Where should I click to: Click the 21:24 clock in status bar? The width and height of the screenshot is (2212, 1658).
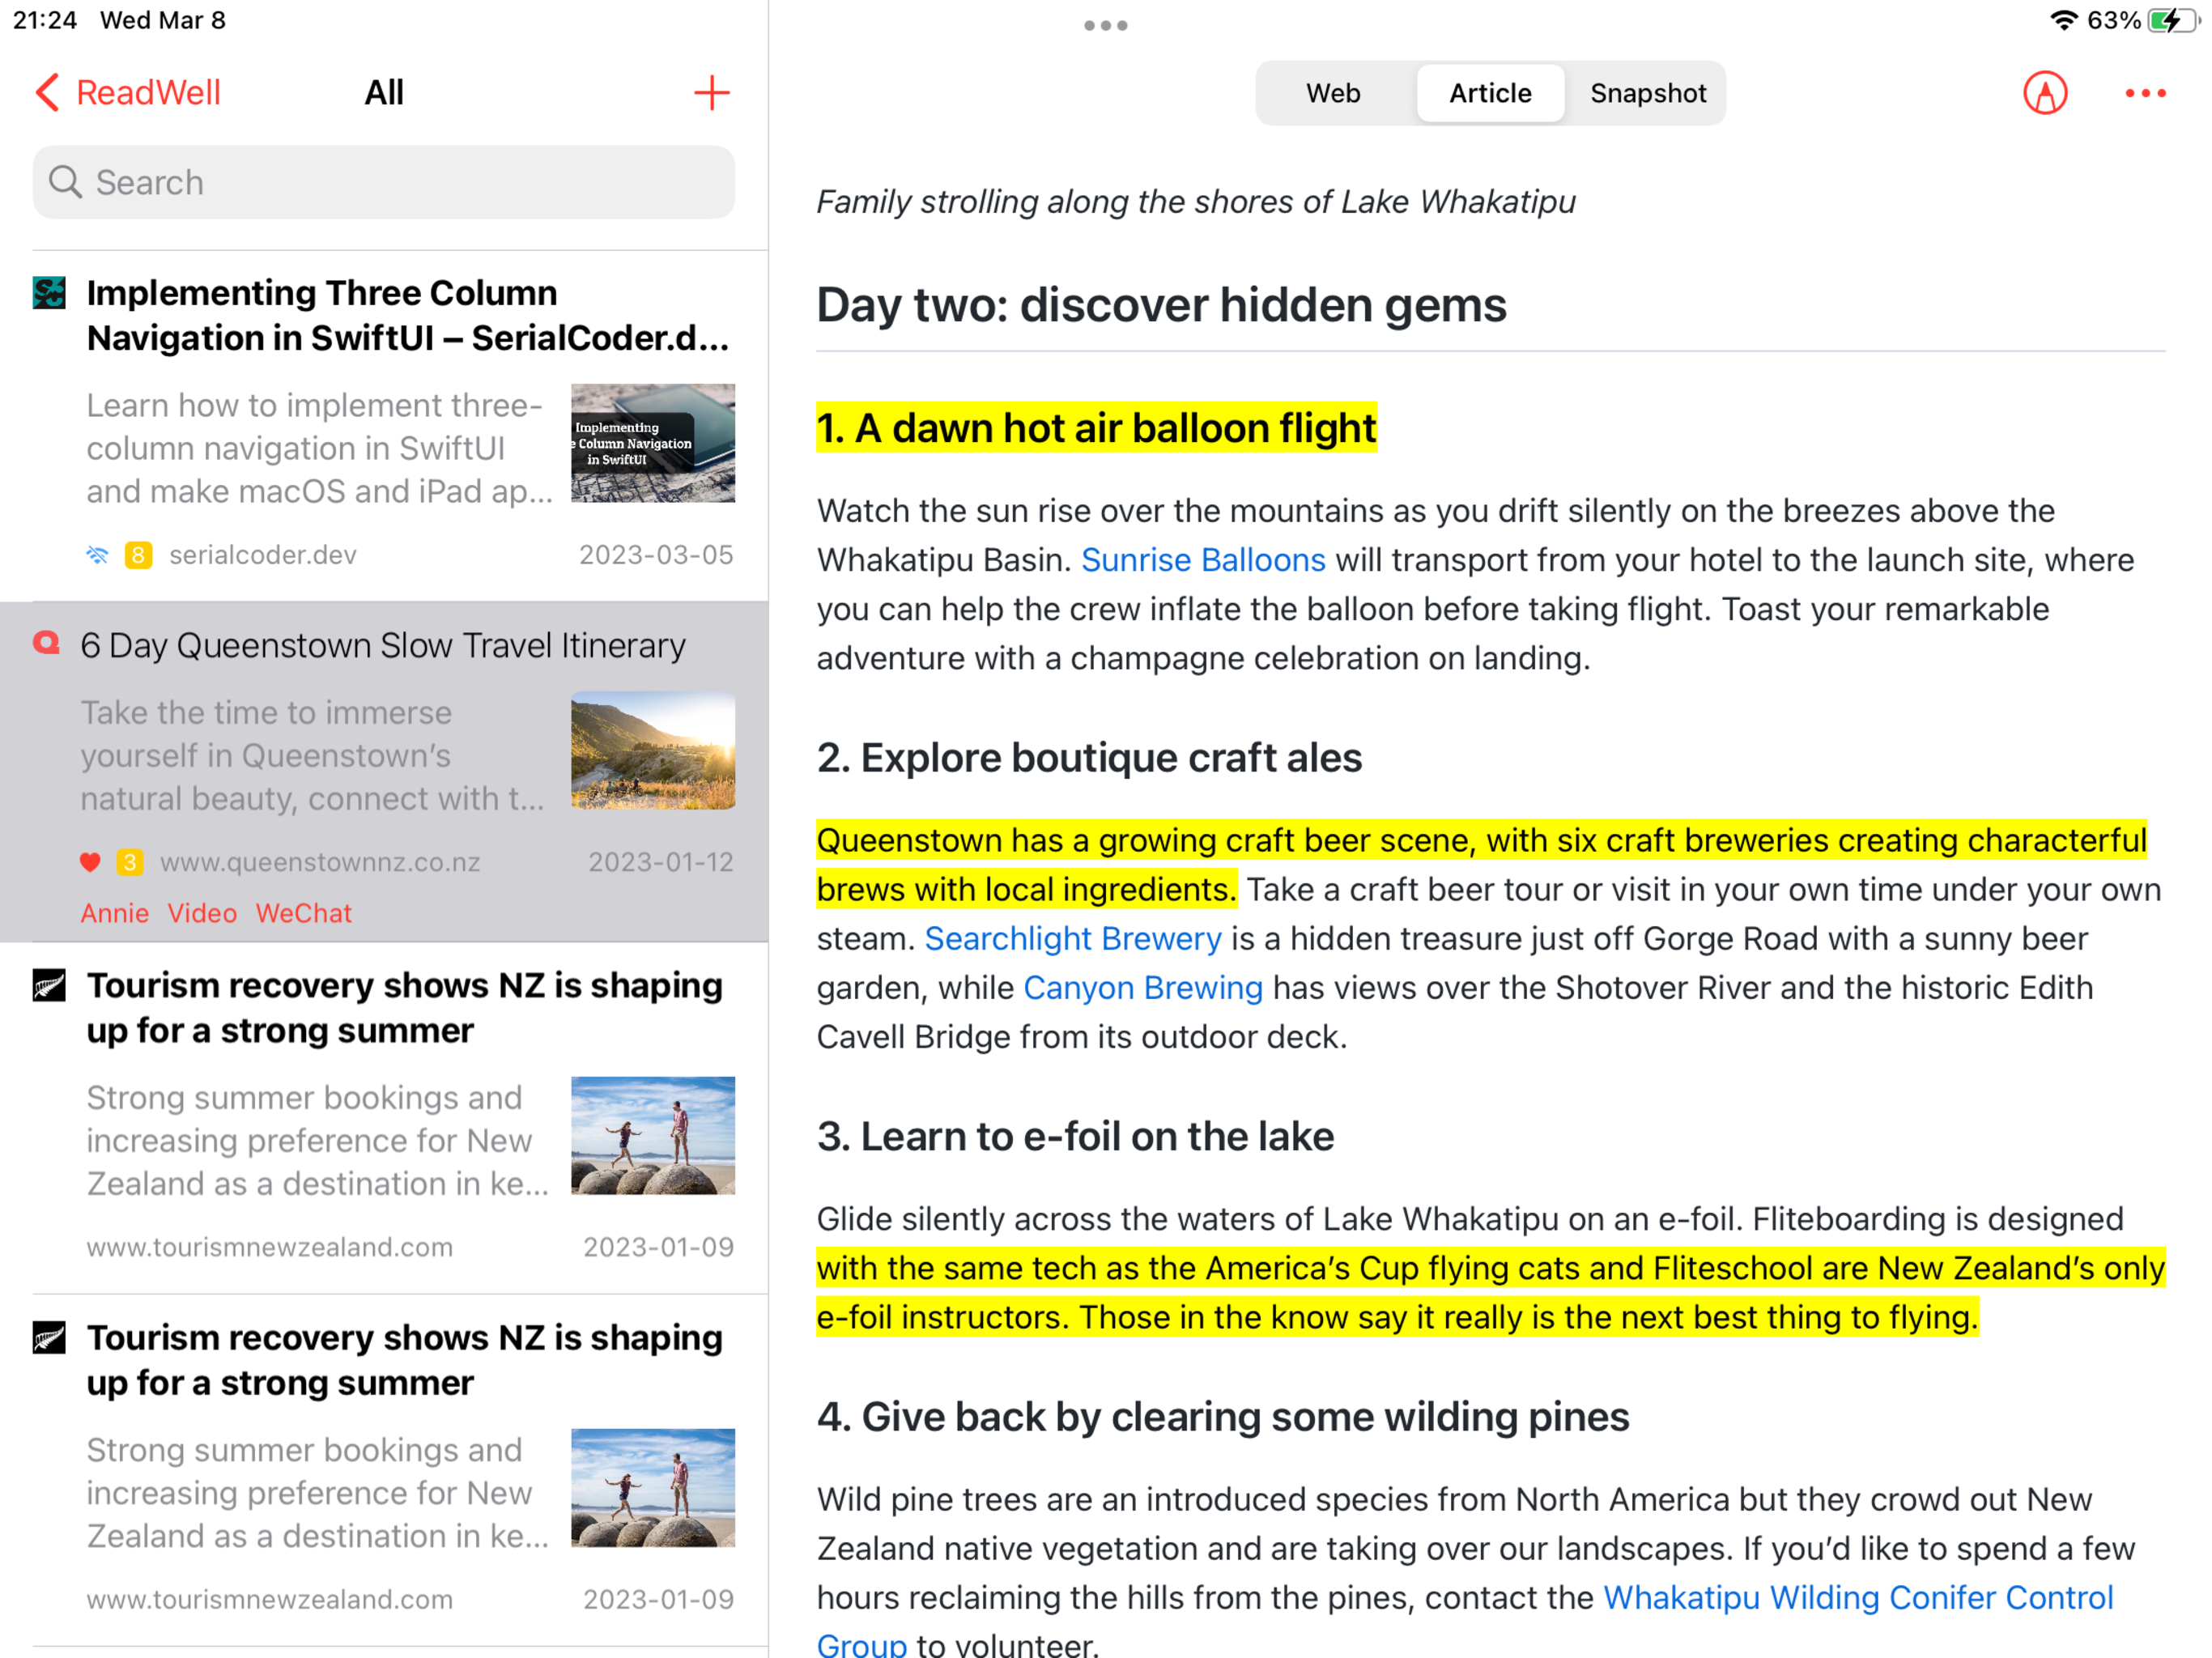point(45,20)
